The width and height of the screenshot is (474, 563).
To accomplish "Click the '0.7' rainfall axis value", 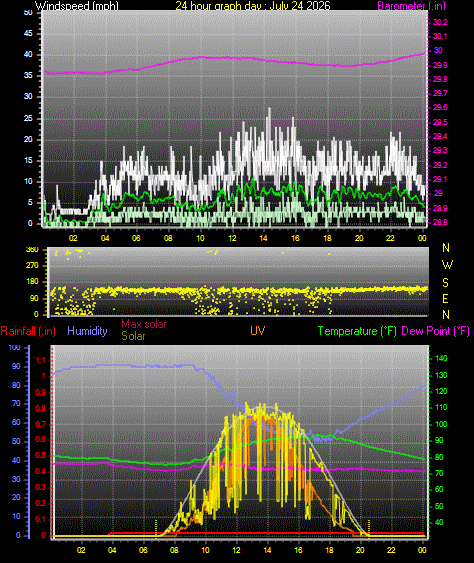I will (41, 424).
